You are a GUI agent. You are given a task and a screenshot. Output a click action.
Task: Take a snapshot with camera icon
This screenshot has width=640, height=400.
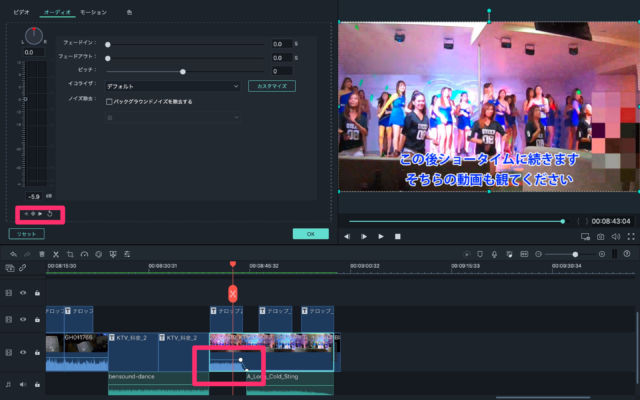coord(600,236)
